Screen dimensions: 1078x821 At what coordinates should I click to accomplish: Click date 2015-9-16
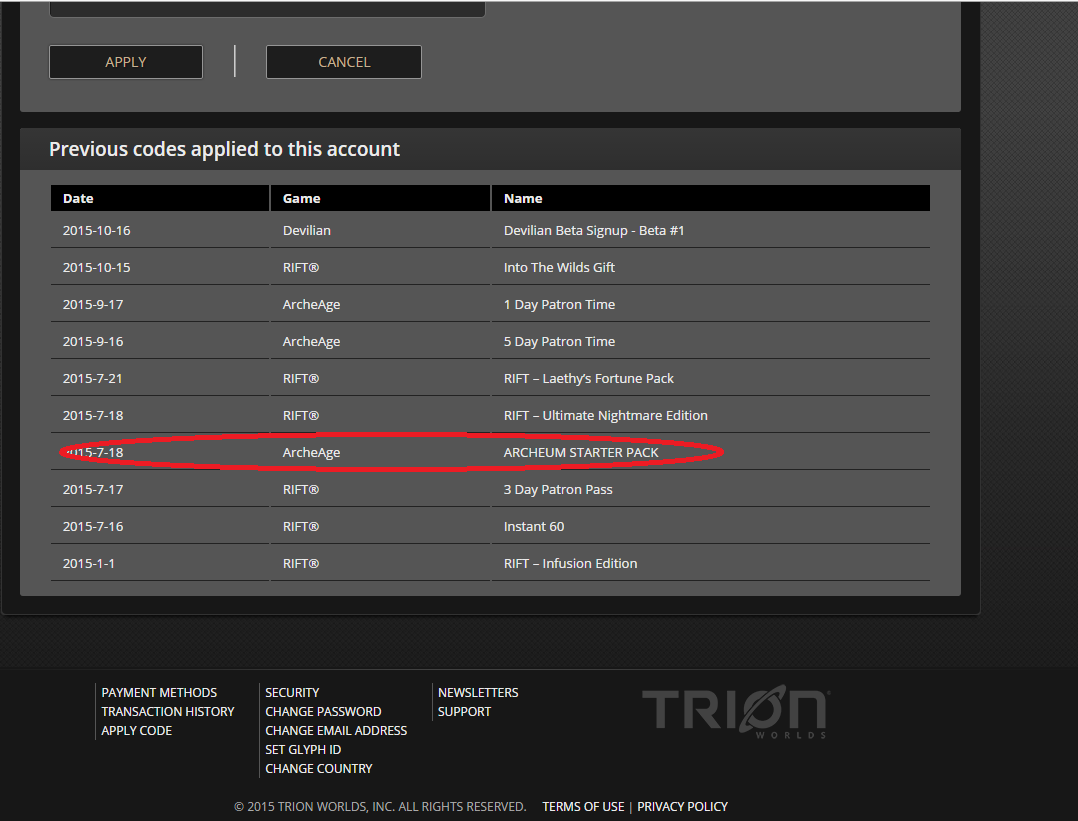click(x=93, y=342)
